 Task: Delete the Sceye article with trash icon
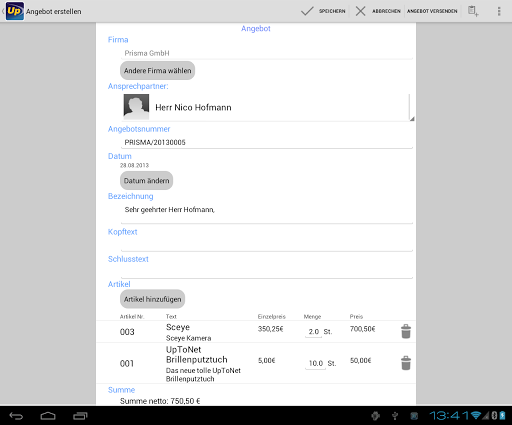(406, 331)
